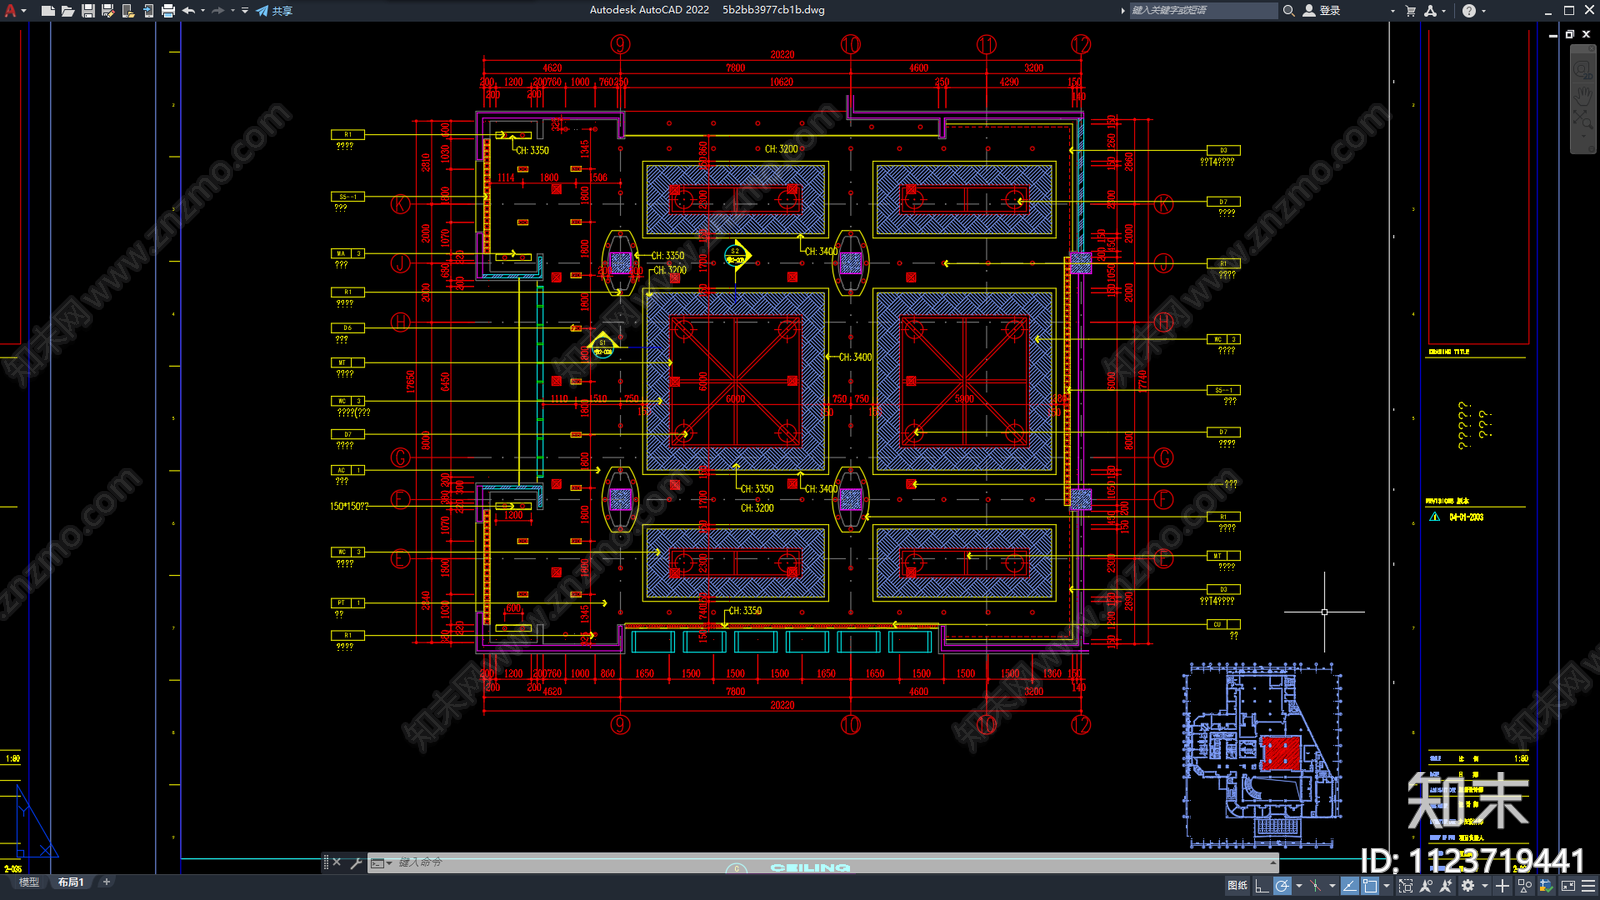This screenshot has width=1600, height=900.
Task: Open status bar Customization menu
Action: click(1588, 886)
